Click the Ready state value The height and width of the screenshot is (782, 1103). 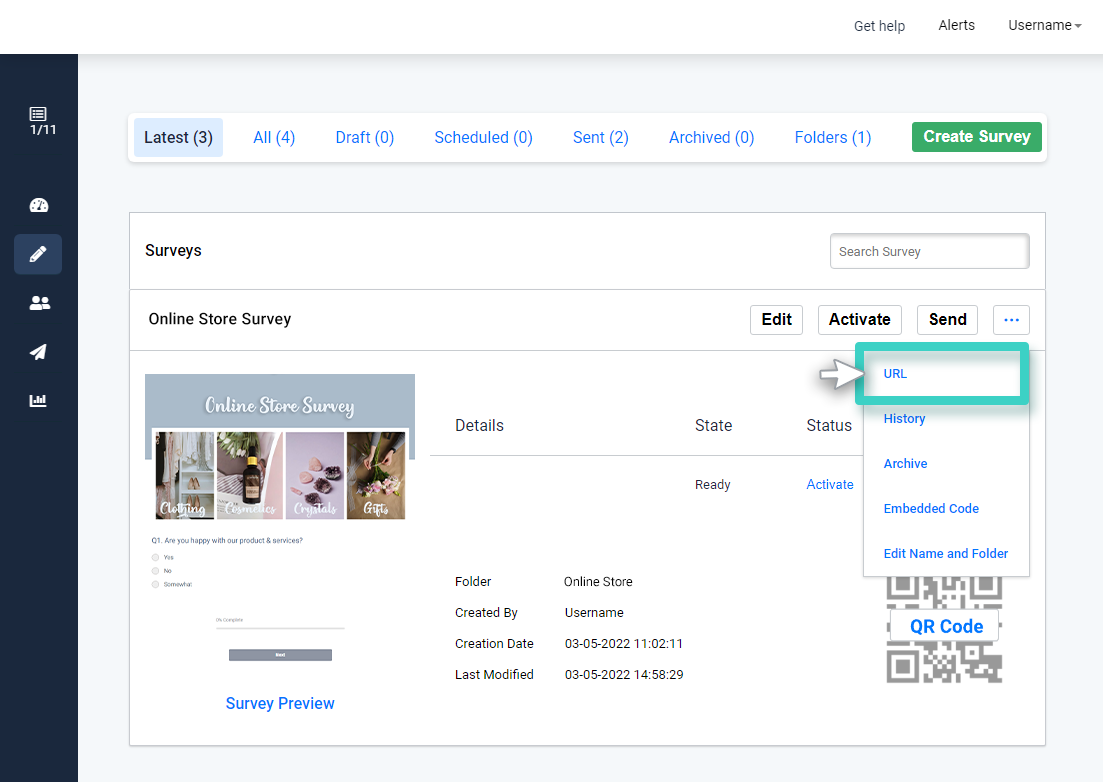tap(713, 485)
